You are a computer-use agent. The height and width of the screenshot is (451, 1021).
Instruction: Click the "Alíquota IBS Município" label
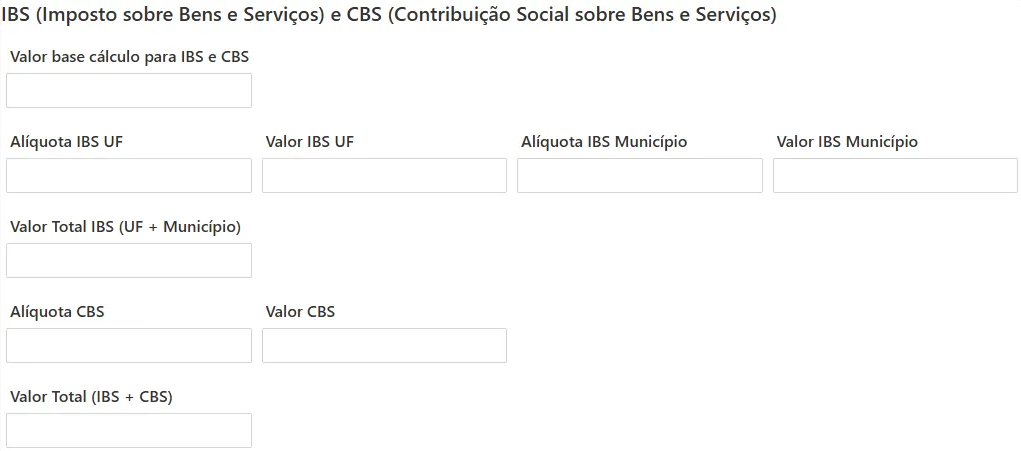[x=604, y=142]
